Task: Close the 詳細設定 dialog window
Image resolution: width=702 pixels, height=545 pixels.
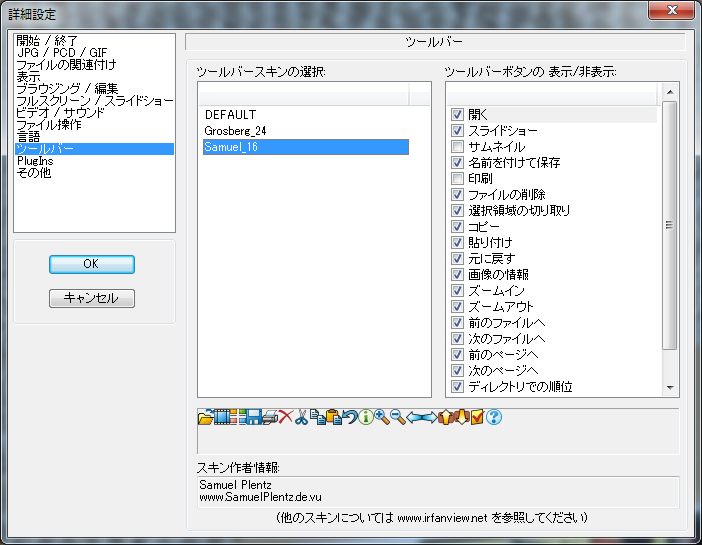Action: click(x=671, y=10)
